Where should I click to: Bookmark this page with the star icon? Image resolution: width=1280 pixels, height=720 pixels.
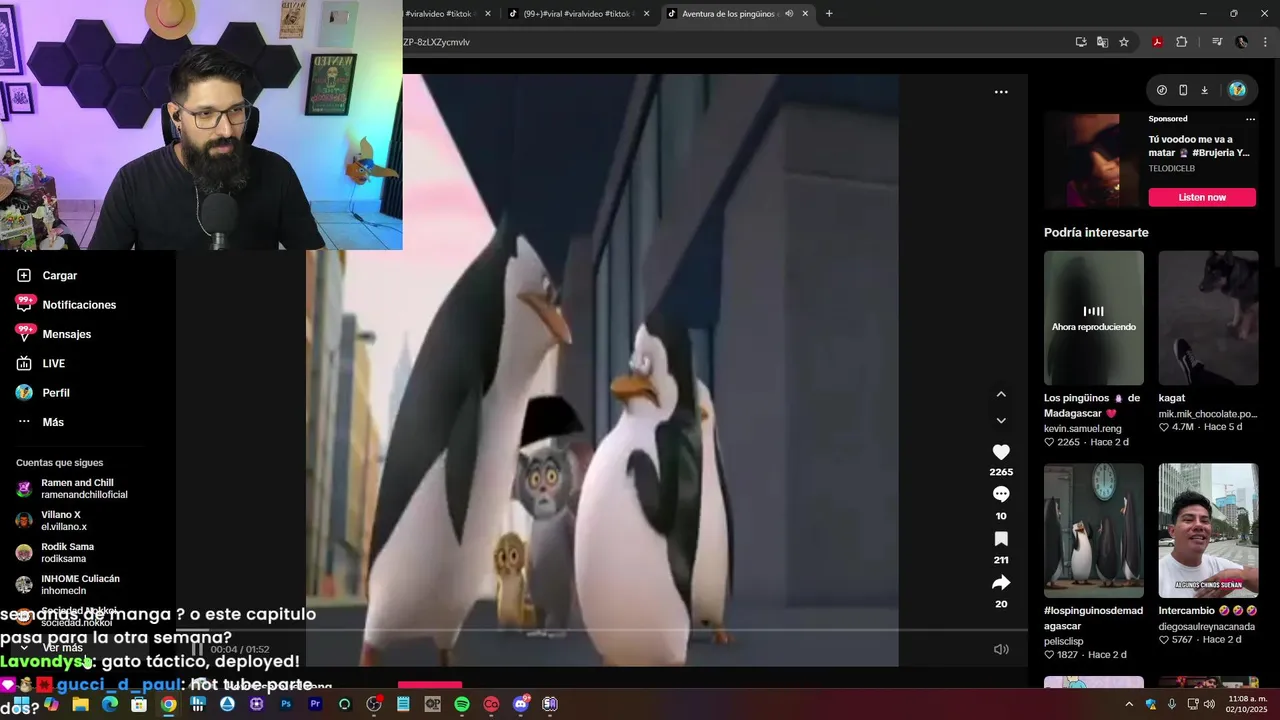pos(1124,42)
